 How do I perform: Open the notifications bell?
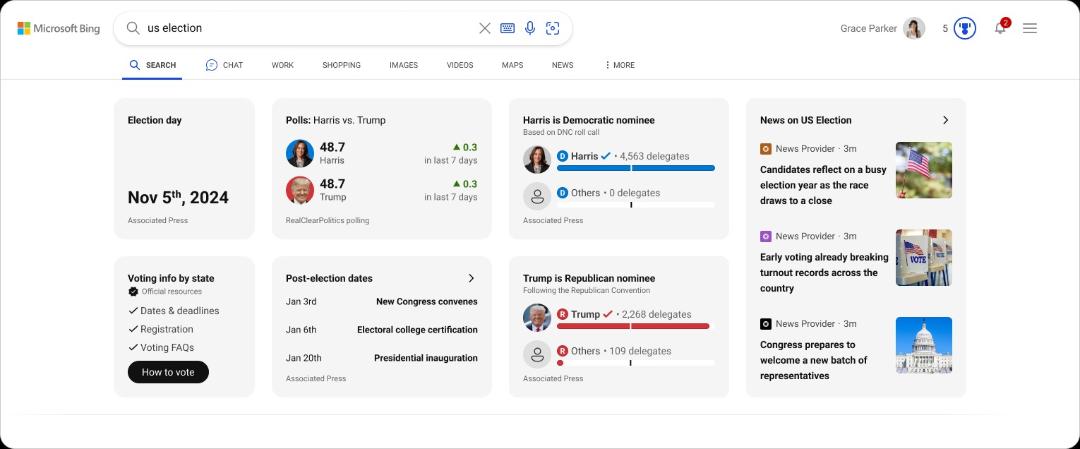point(1000,28)
